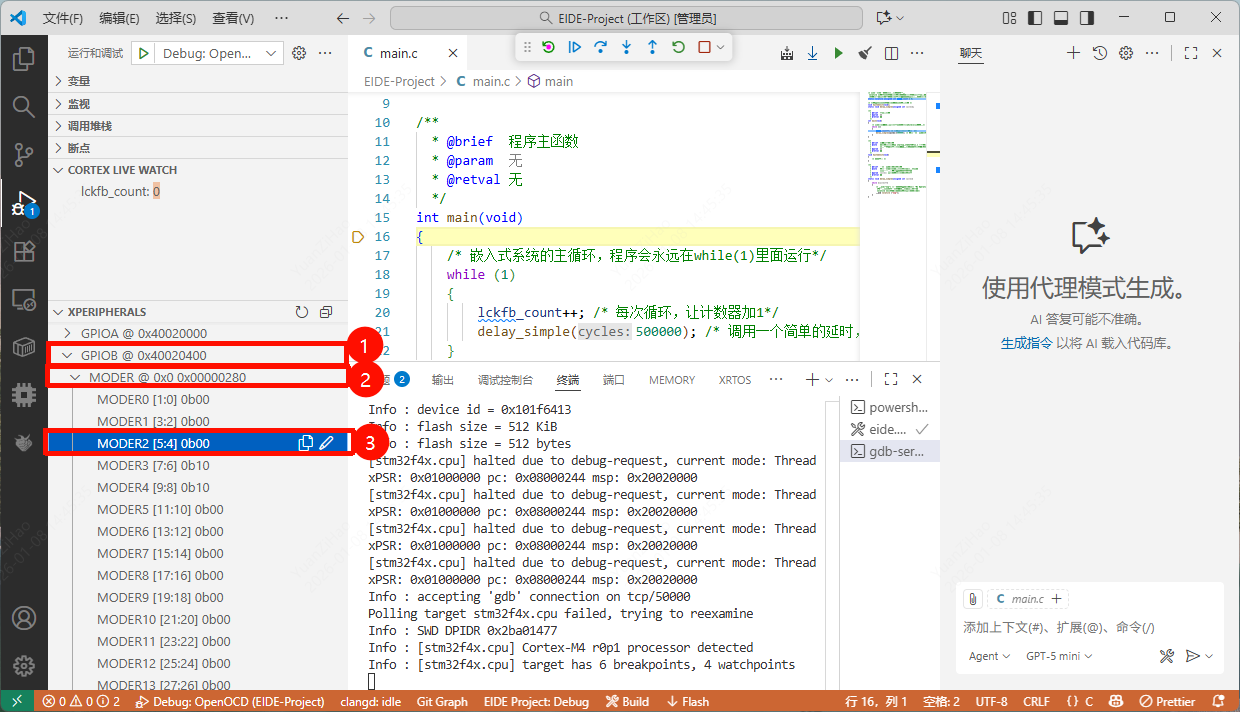Toggle the secondary sidebar layout button
The height and width of the screenshot is (712, 1240).
tap(1086, 18)
